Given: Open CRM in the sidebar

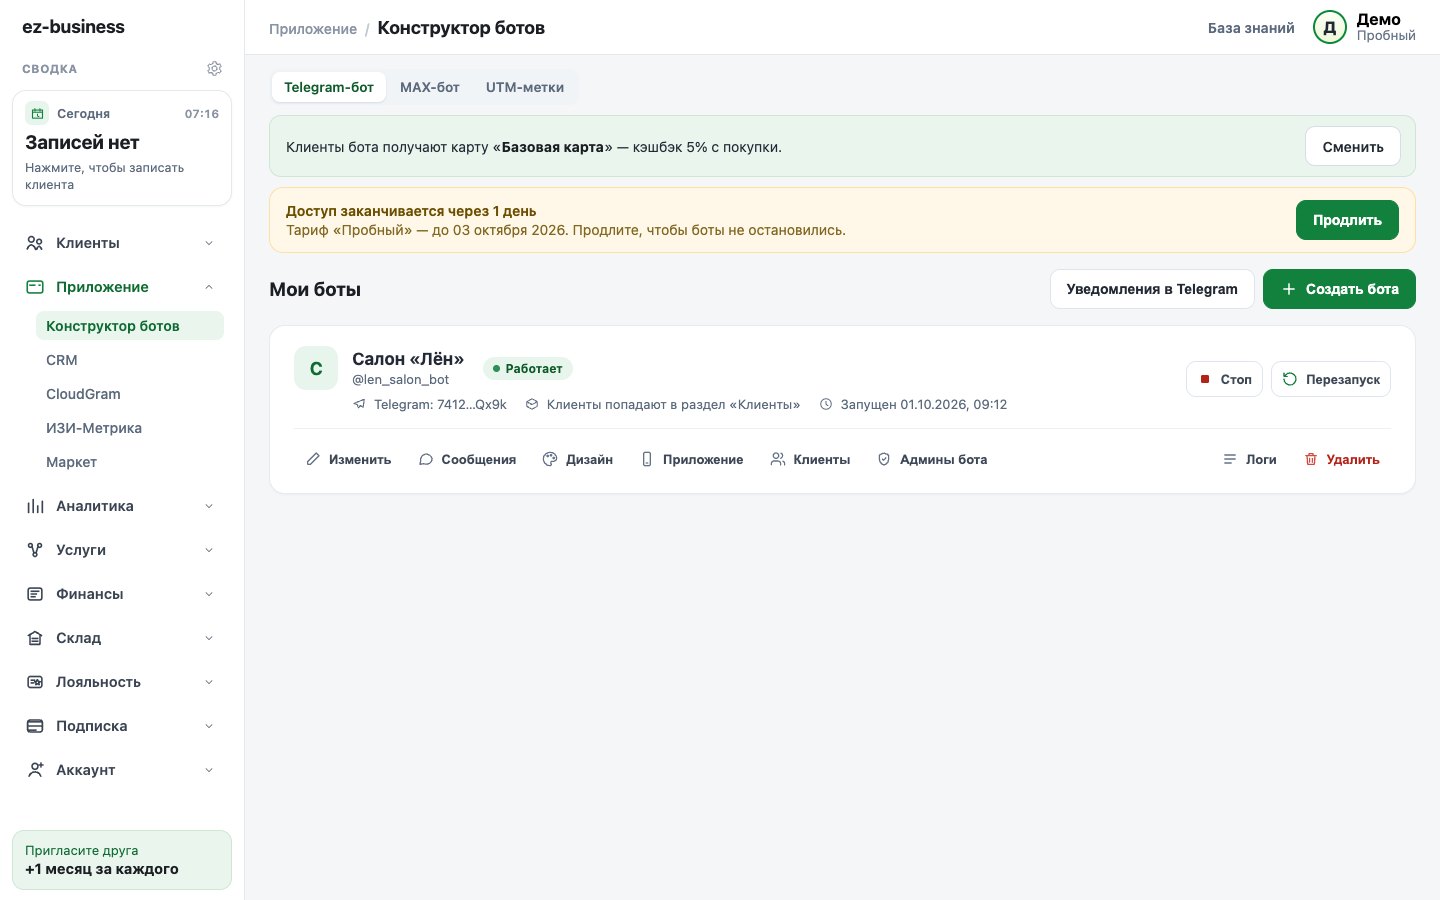Looking at the screenshot, I should (x=130, y=360).
